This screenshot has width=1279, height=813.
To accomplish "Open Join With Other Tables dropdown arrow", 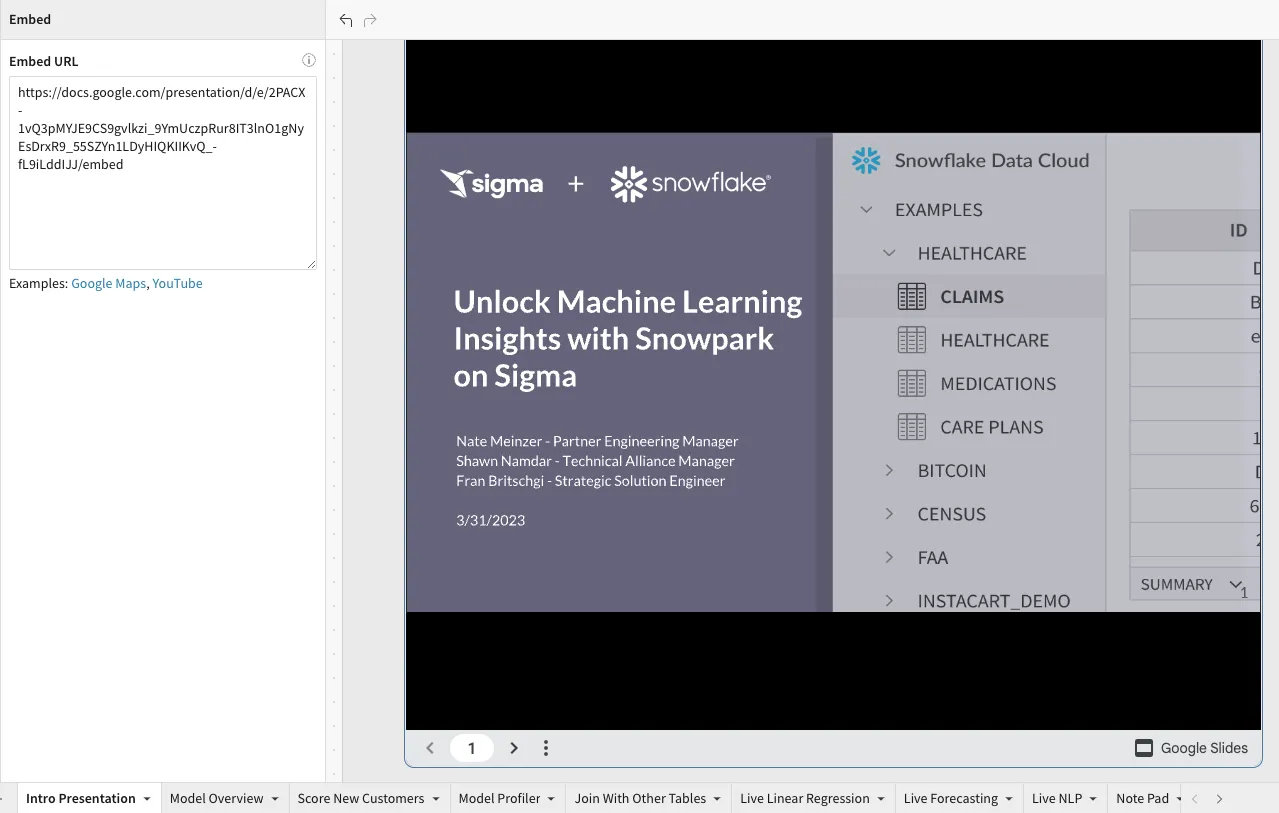I will tap(717, 799).
